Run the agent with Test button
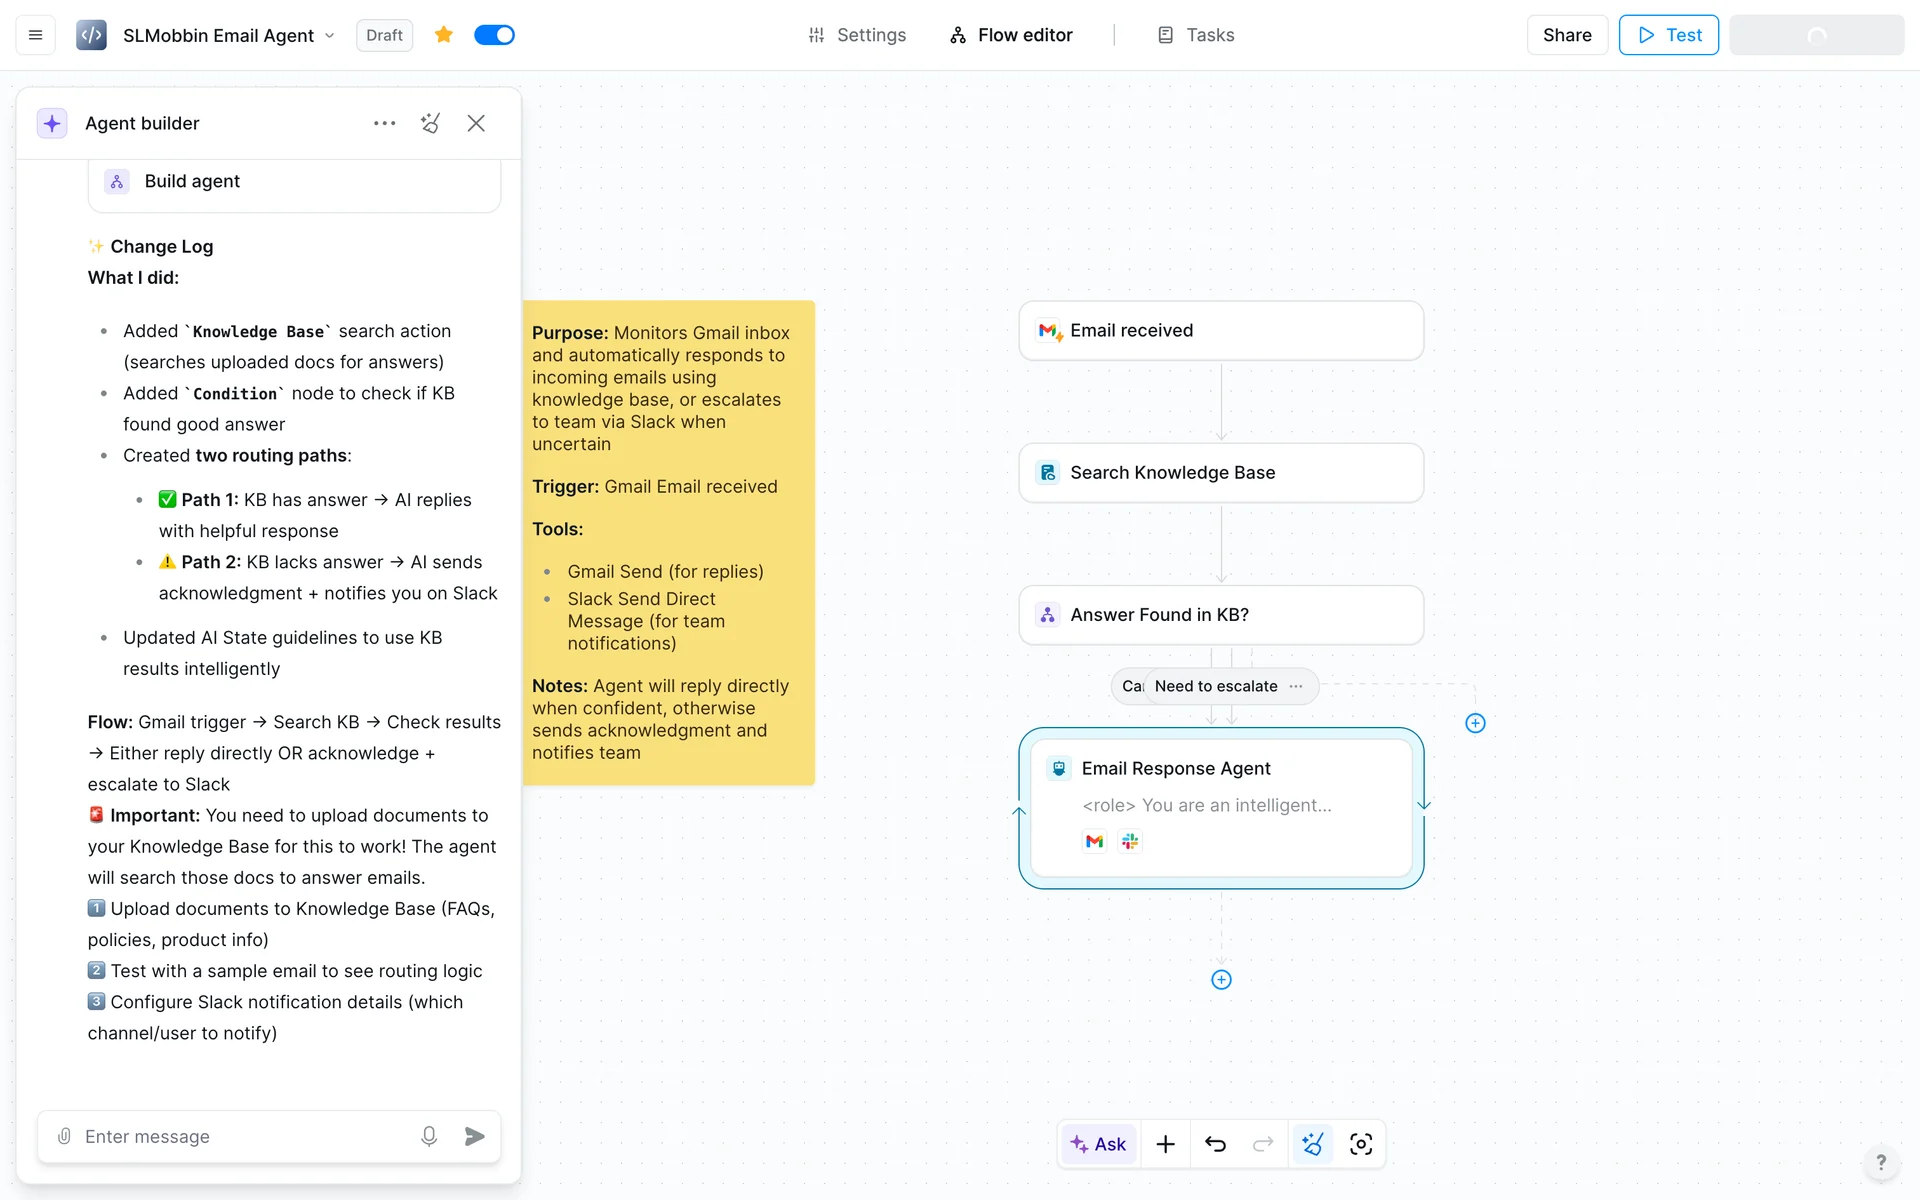Screen dimensions: 1920x1200 [1668, 35]
